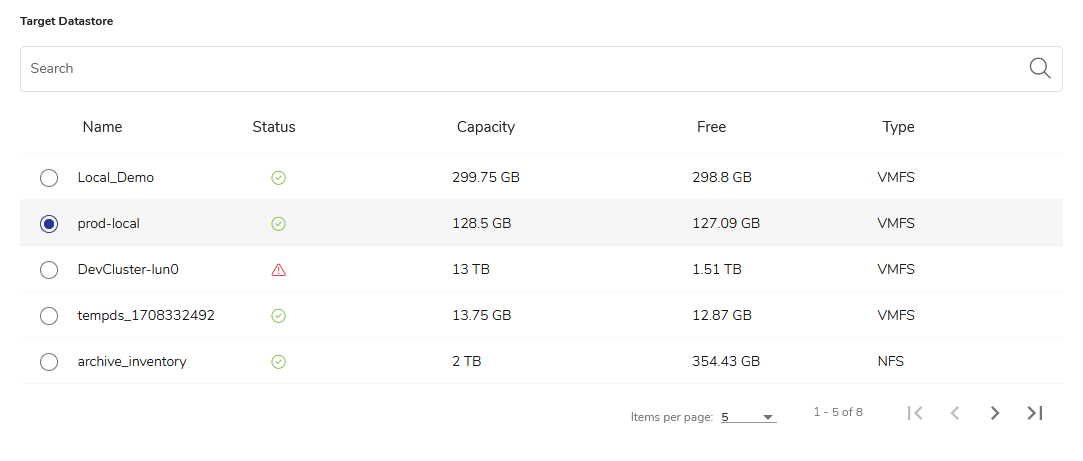This screenshot has width=1083, height=461.
Task: Sort by the Capacity column header
Action: coord(485,127)
